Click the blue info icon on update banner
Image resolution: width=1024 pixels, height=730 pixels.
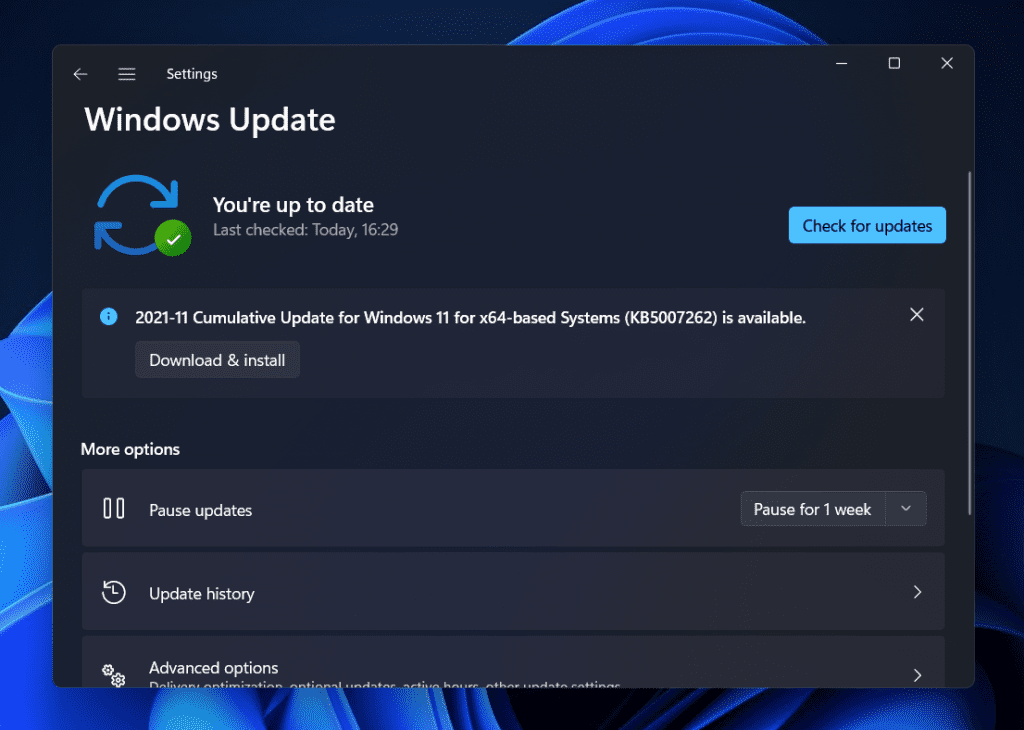click(x=108, y=316)
